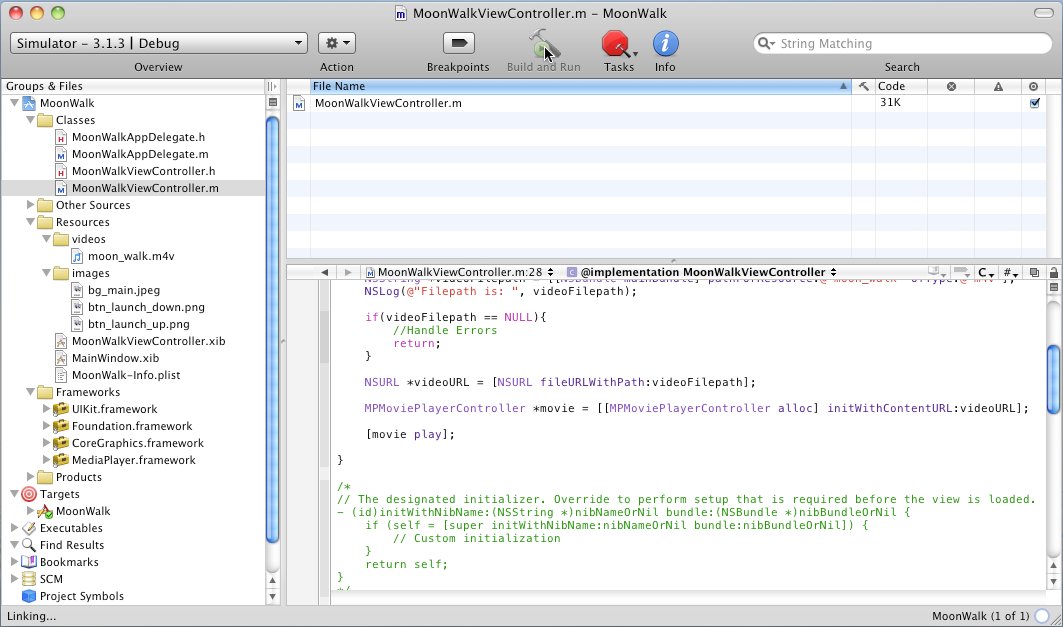Open the search options magnifier menu

point(766,43)
